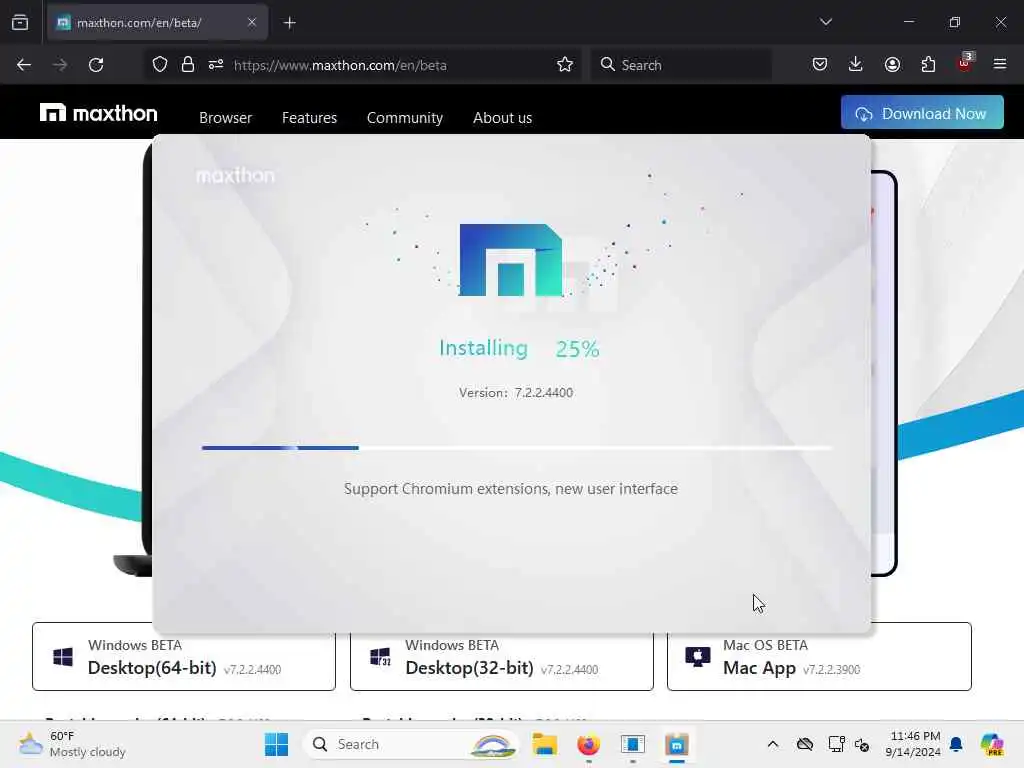The image size is (1024, 768).
Task: Open the notification bell
Action: pos(956,744)
